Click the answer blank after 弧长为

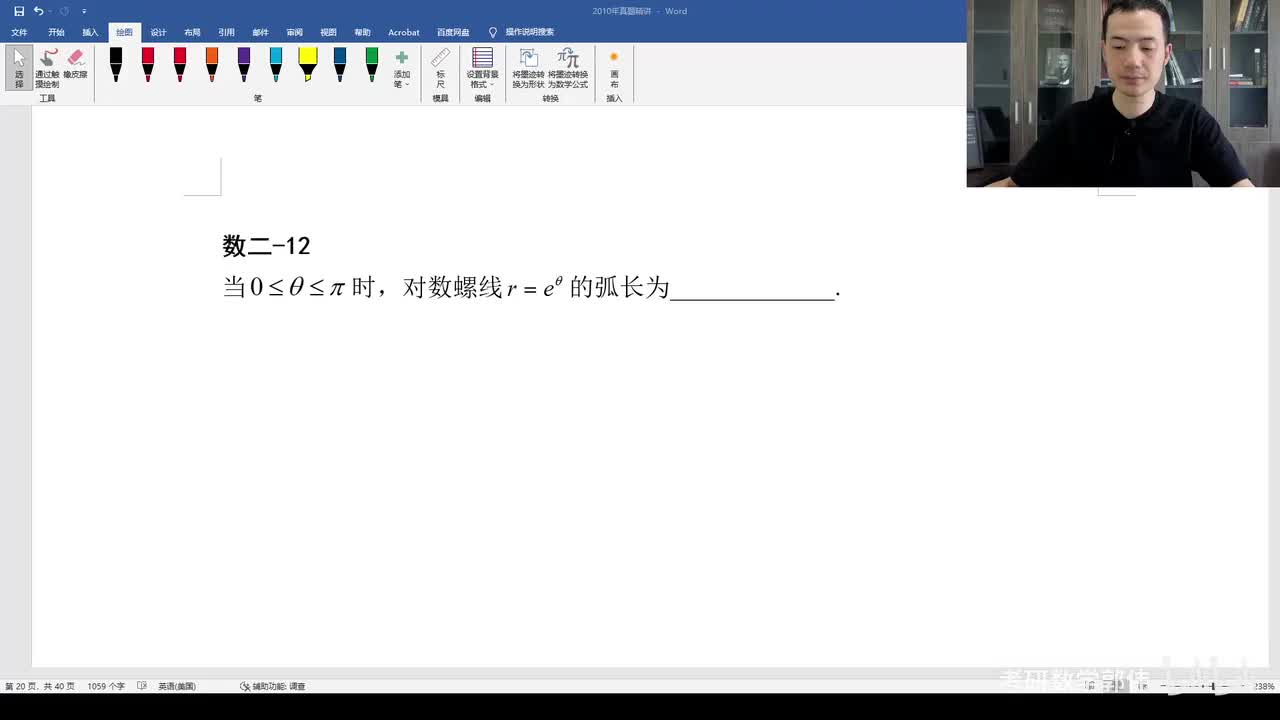click(x=752, y=290)
